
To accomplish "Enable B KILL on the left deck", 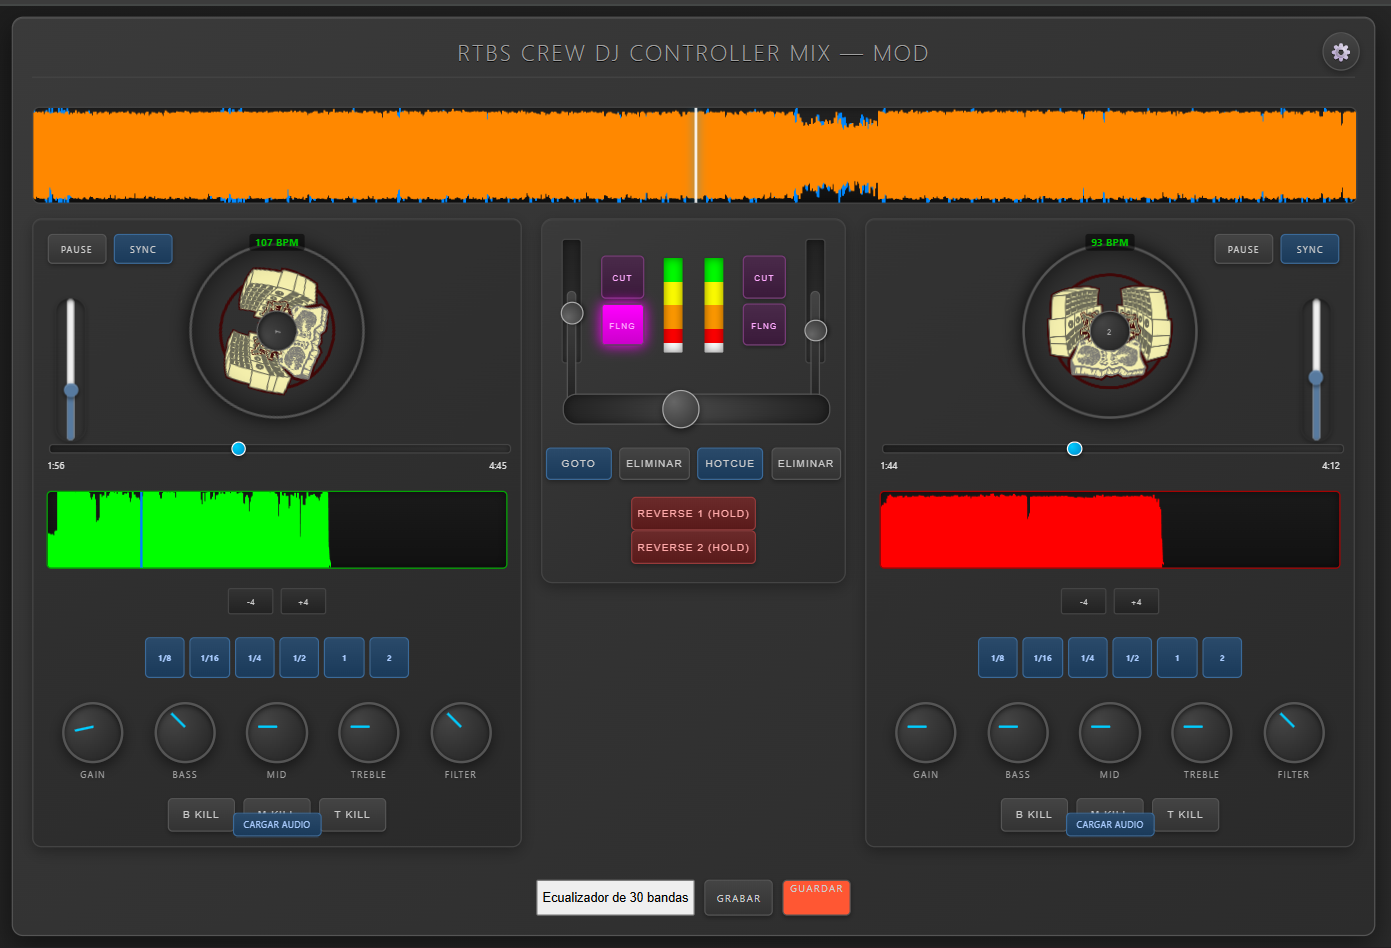I will 200,814.
